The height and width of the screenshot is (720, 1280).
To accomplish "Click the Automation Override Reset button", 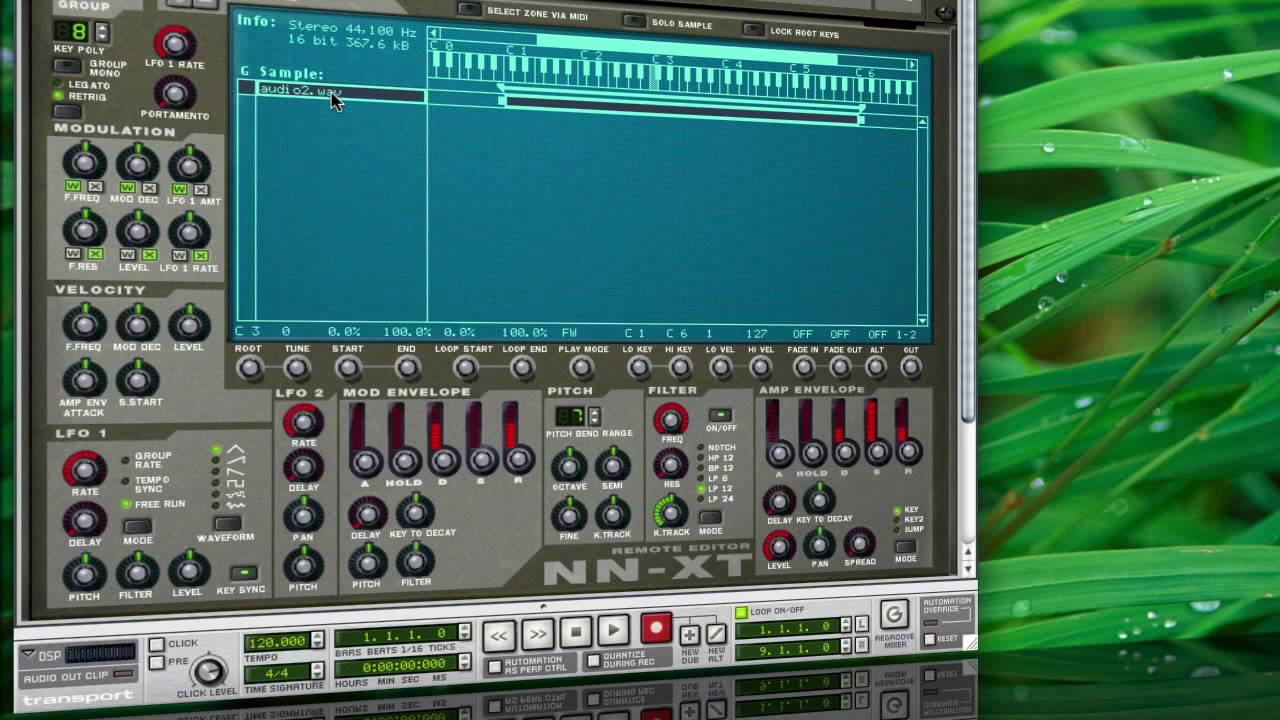I will (932, 639).
